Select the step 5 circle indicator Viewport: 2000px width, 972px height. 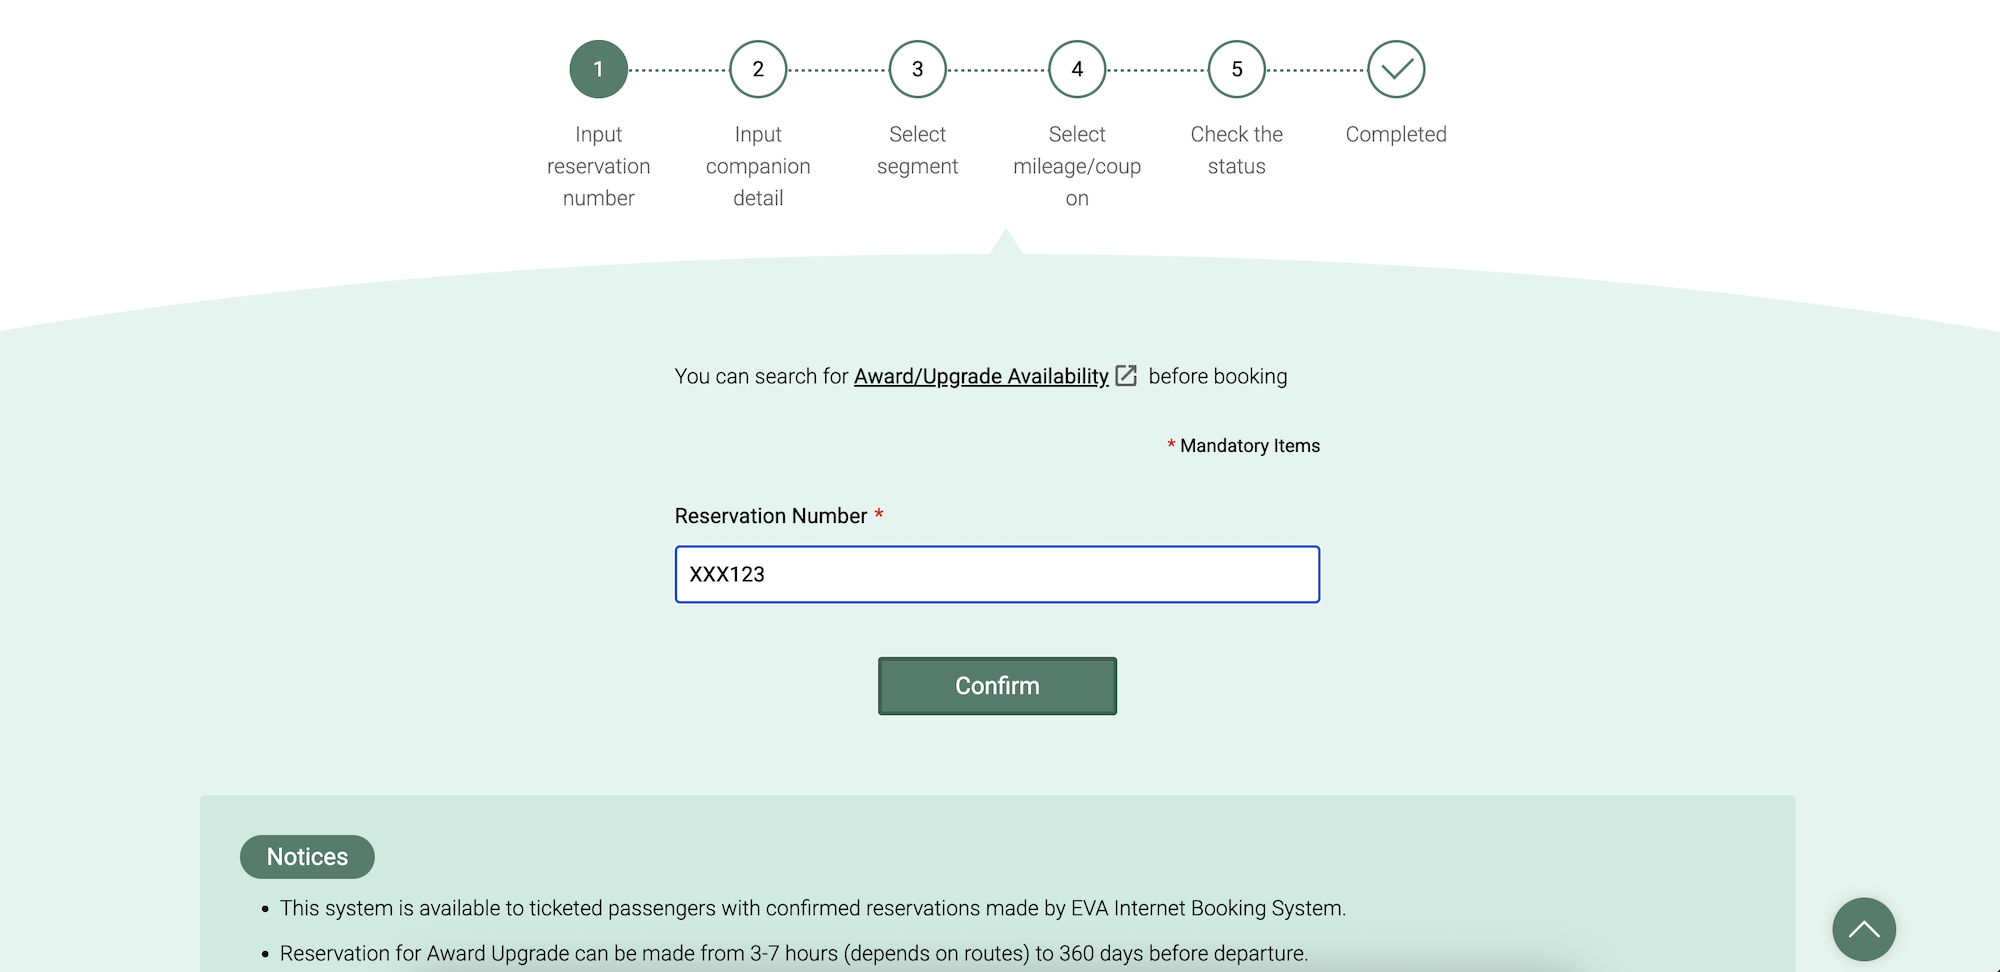point(1237,69)
